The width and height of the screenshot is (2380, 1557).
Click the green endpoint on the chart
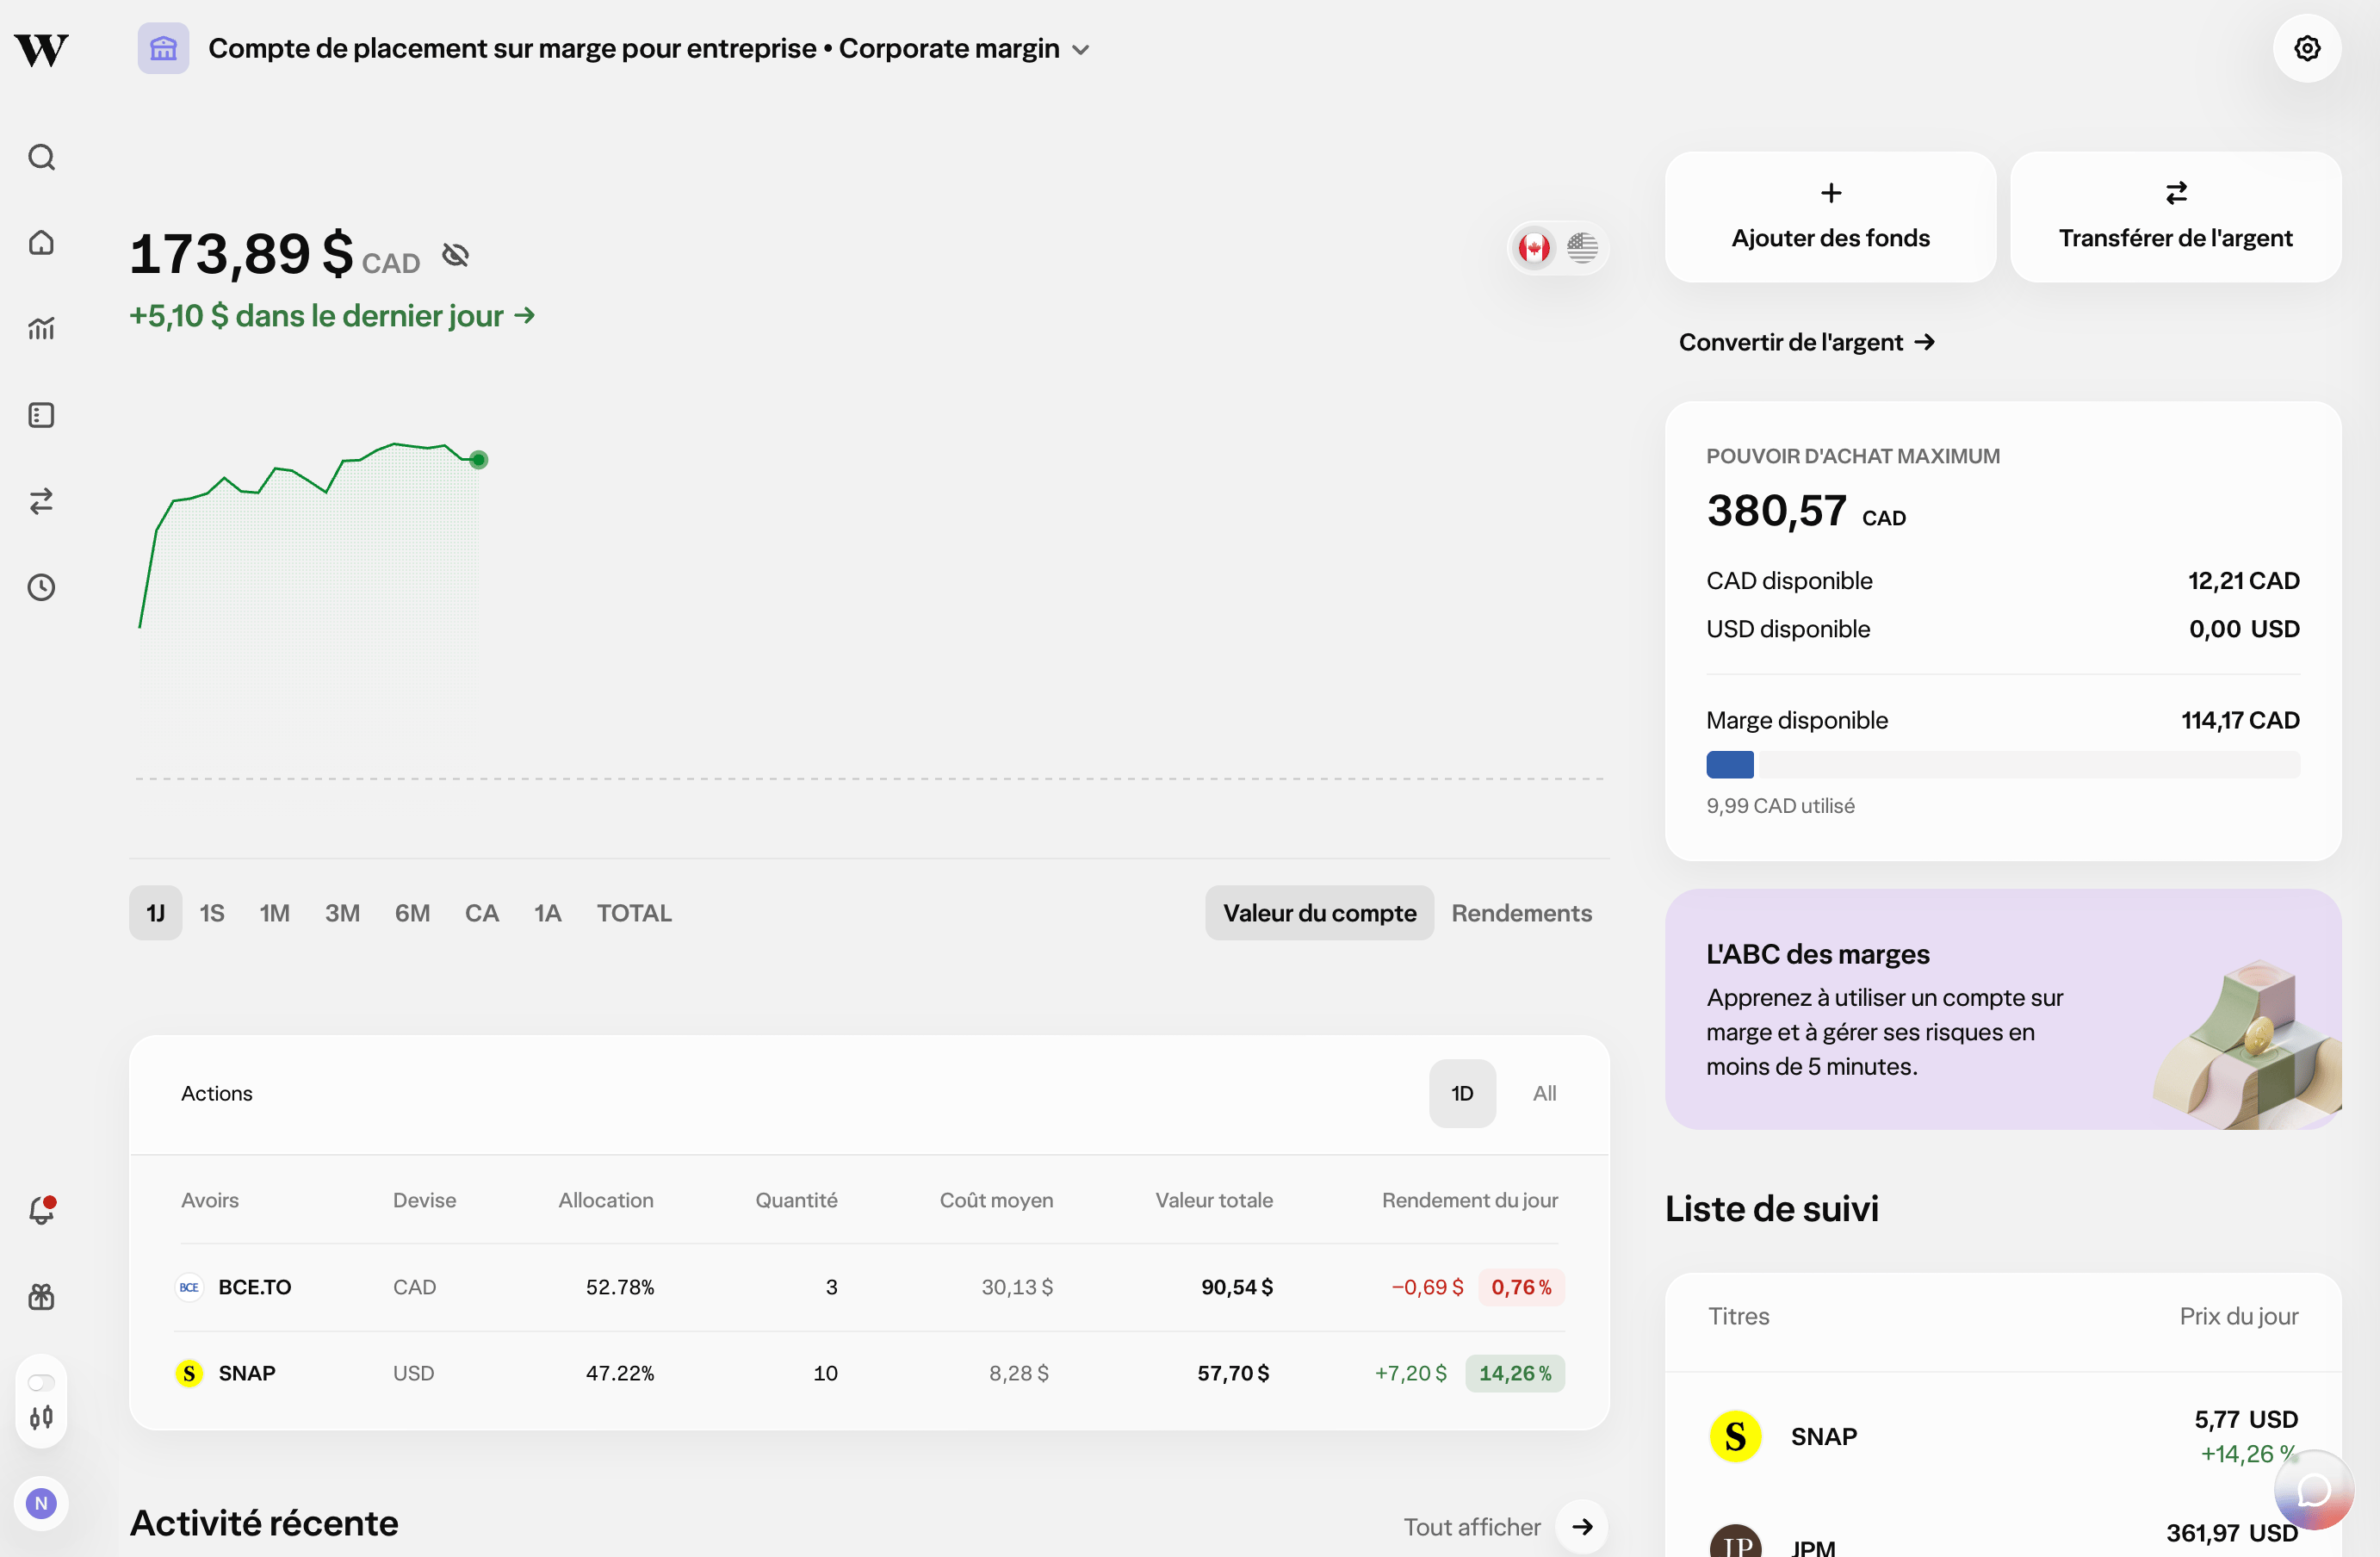point(479,460)
